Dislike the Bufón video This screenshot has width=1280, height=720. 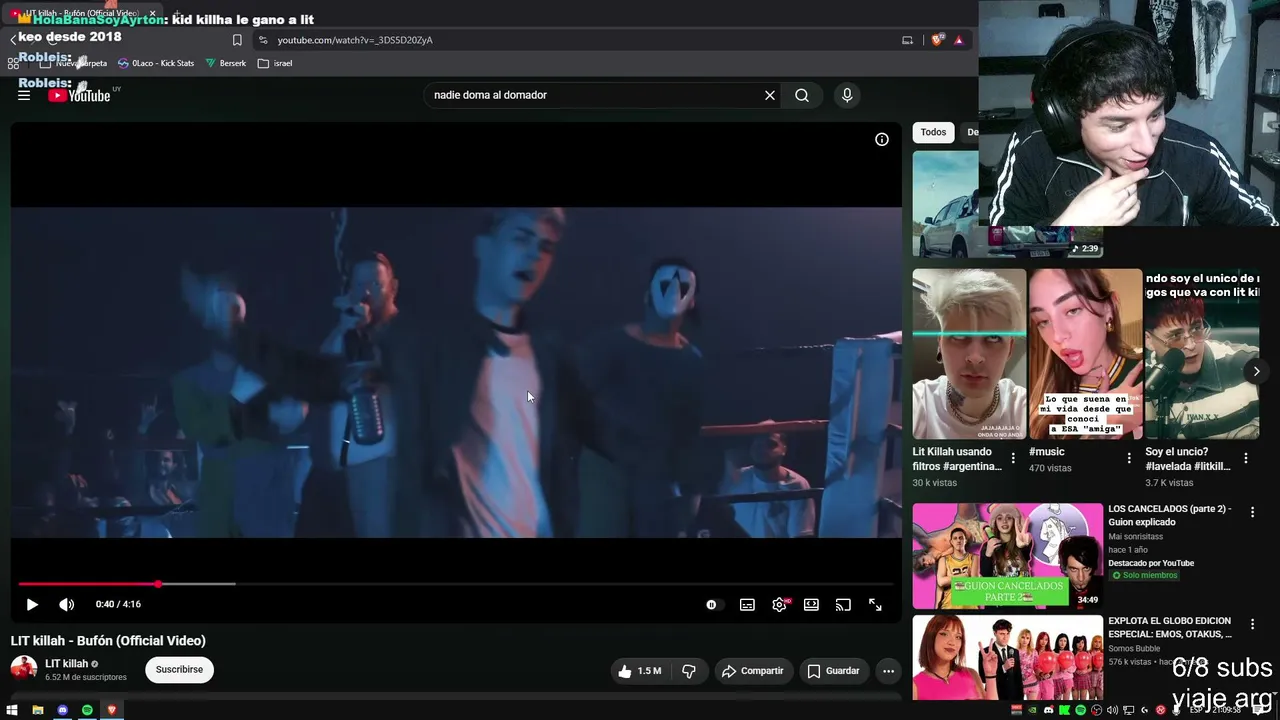[688, 671]
